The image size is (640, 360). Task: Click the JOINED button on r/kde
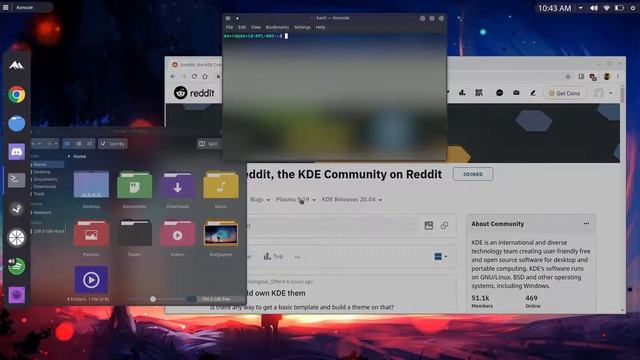473,174
